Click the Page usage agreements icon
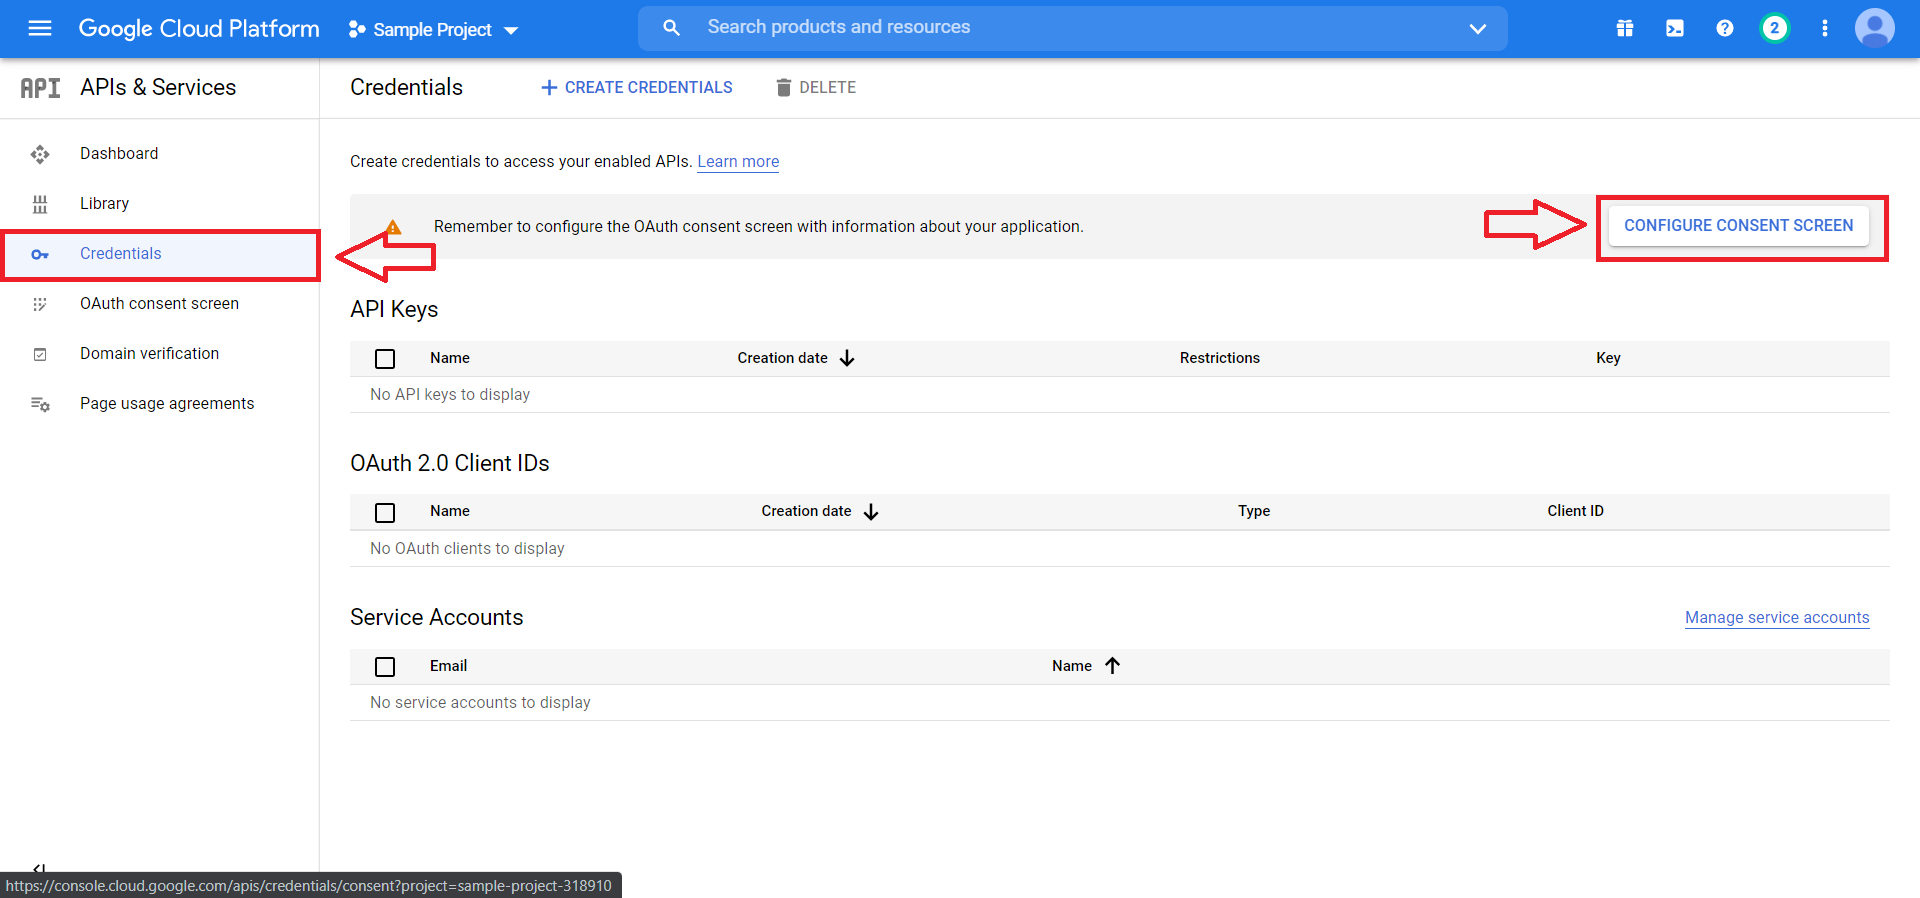The width and height of the screenshot is (1920, 898). coord(40,404)
